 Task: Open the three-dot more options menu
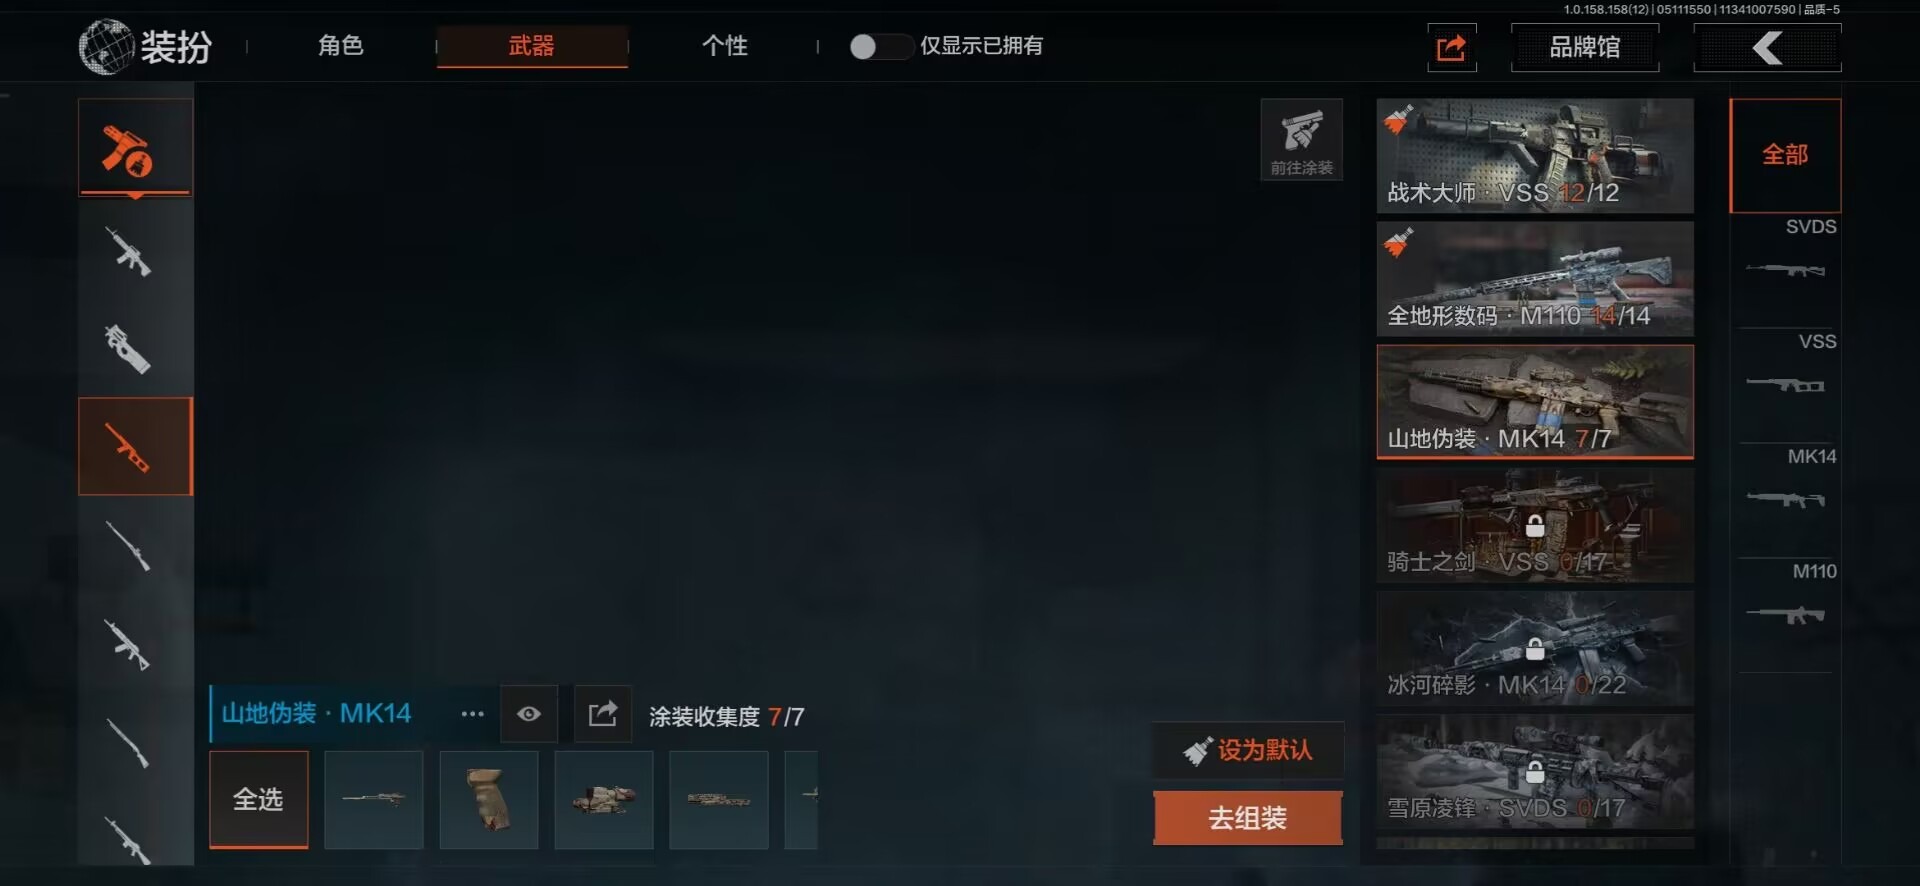(x=472, y=714)
